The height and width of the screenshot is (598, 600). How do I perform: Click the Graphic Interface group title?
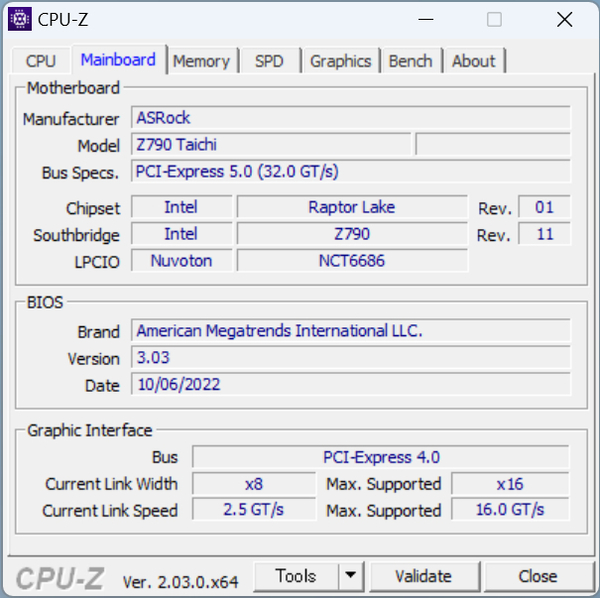pos(90,430)
